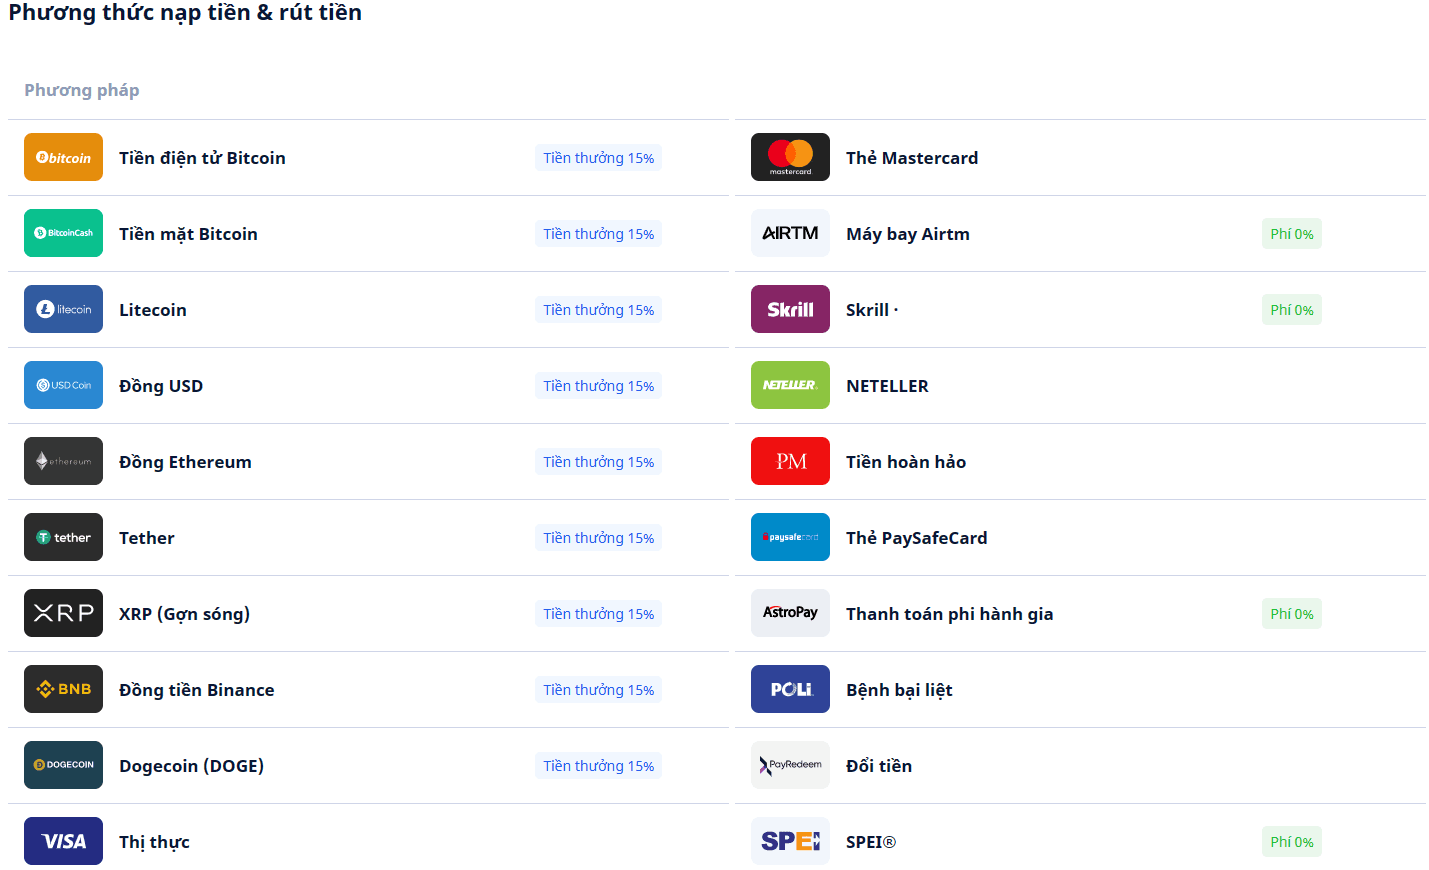1429x870 pixels.
Task: Select the green NETELLER logo
Action: (x=790, y=385)
